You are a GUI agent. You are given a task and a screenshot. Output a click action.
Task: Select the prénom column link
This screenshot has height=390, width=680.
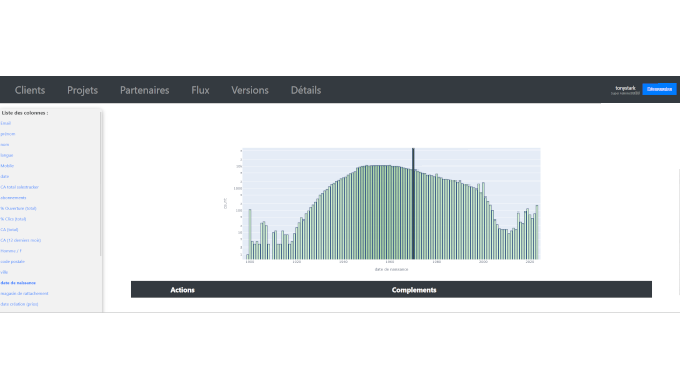[8, 134]
